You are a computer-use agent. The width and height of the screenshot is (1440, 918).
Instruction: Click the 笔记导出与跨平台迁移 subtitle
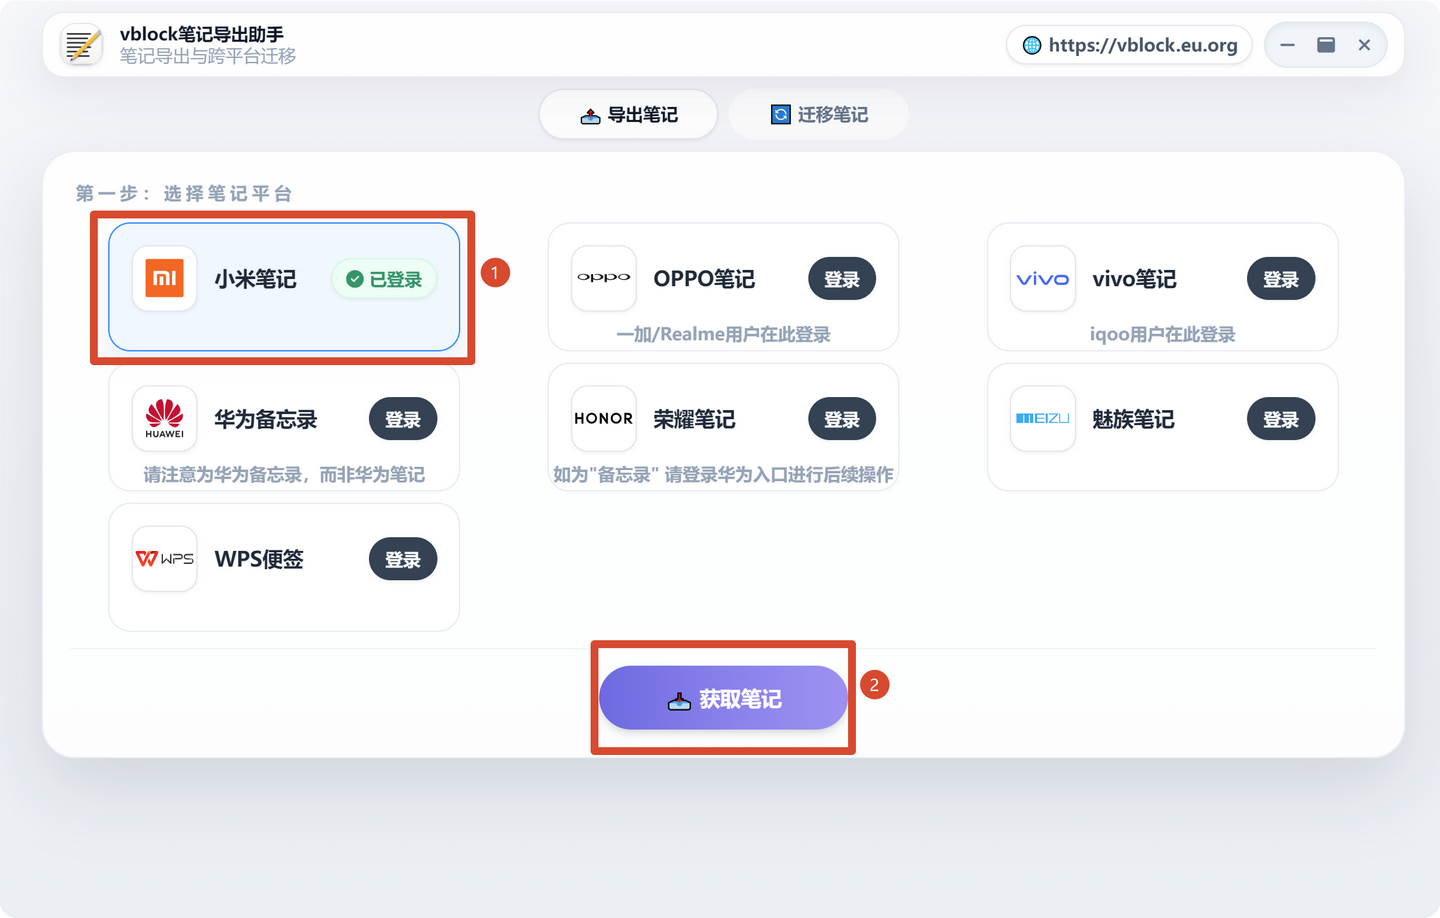coord(208,57)
